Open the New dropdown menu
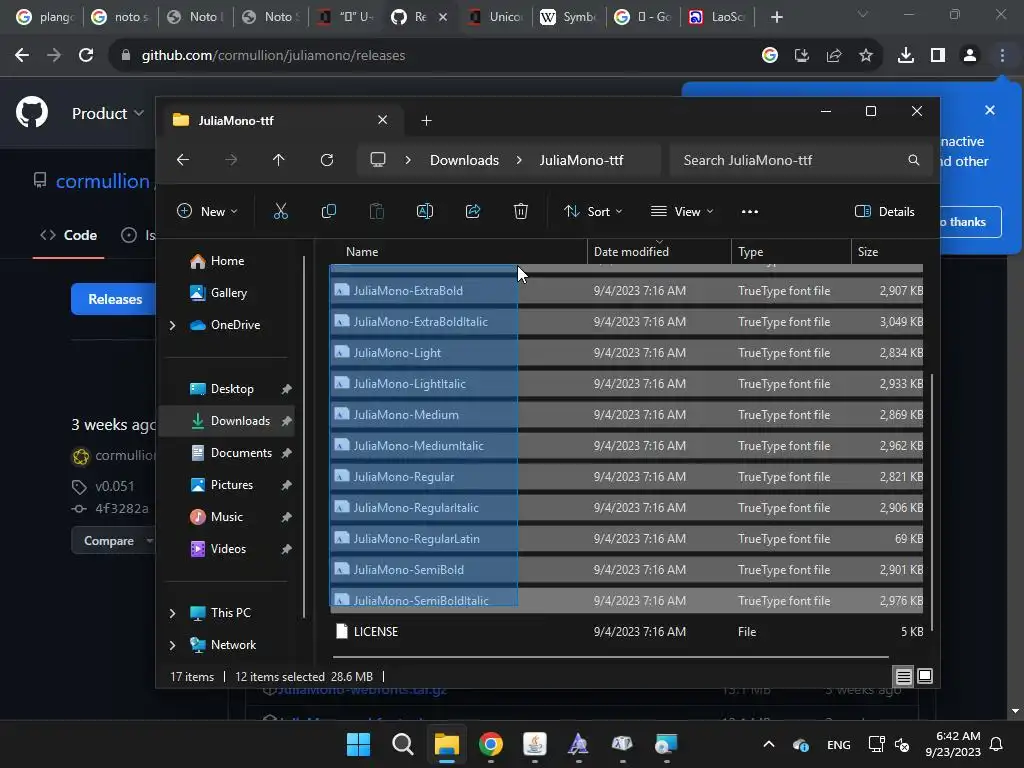 click(207, 212)
